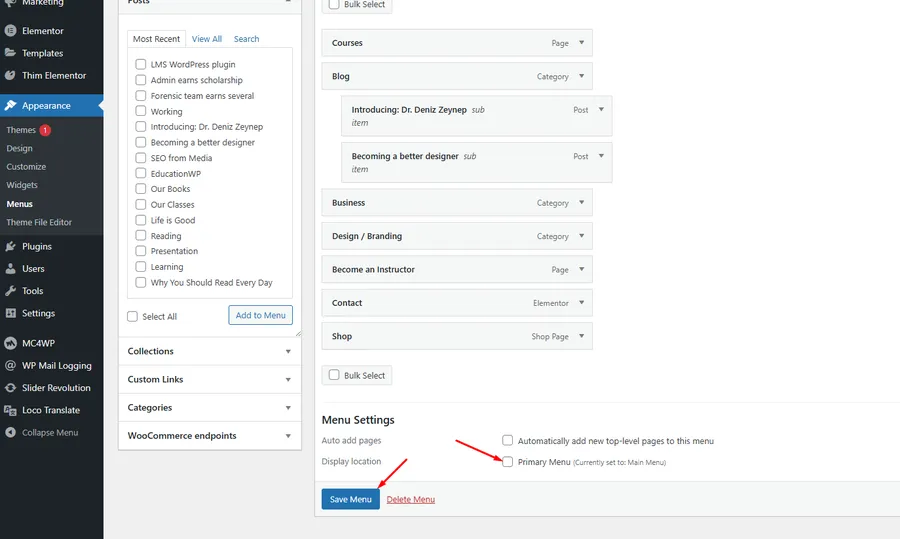
Task: Click the Users person icon
Action: [x=10, y=268]
